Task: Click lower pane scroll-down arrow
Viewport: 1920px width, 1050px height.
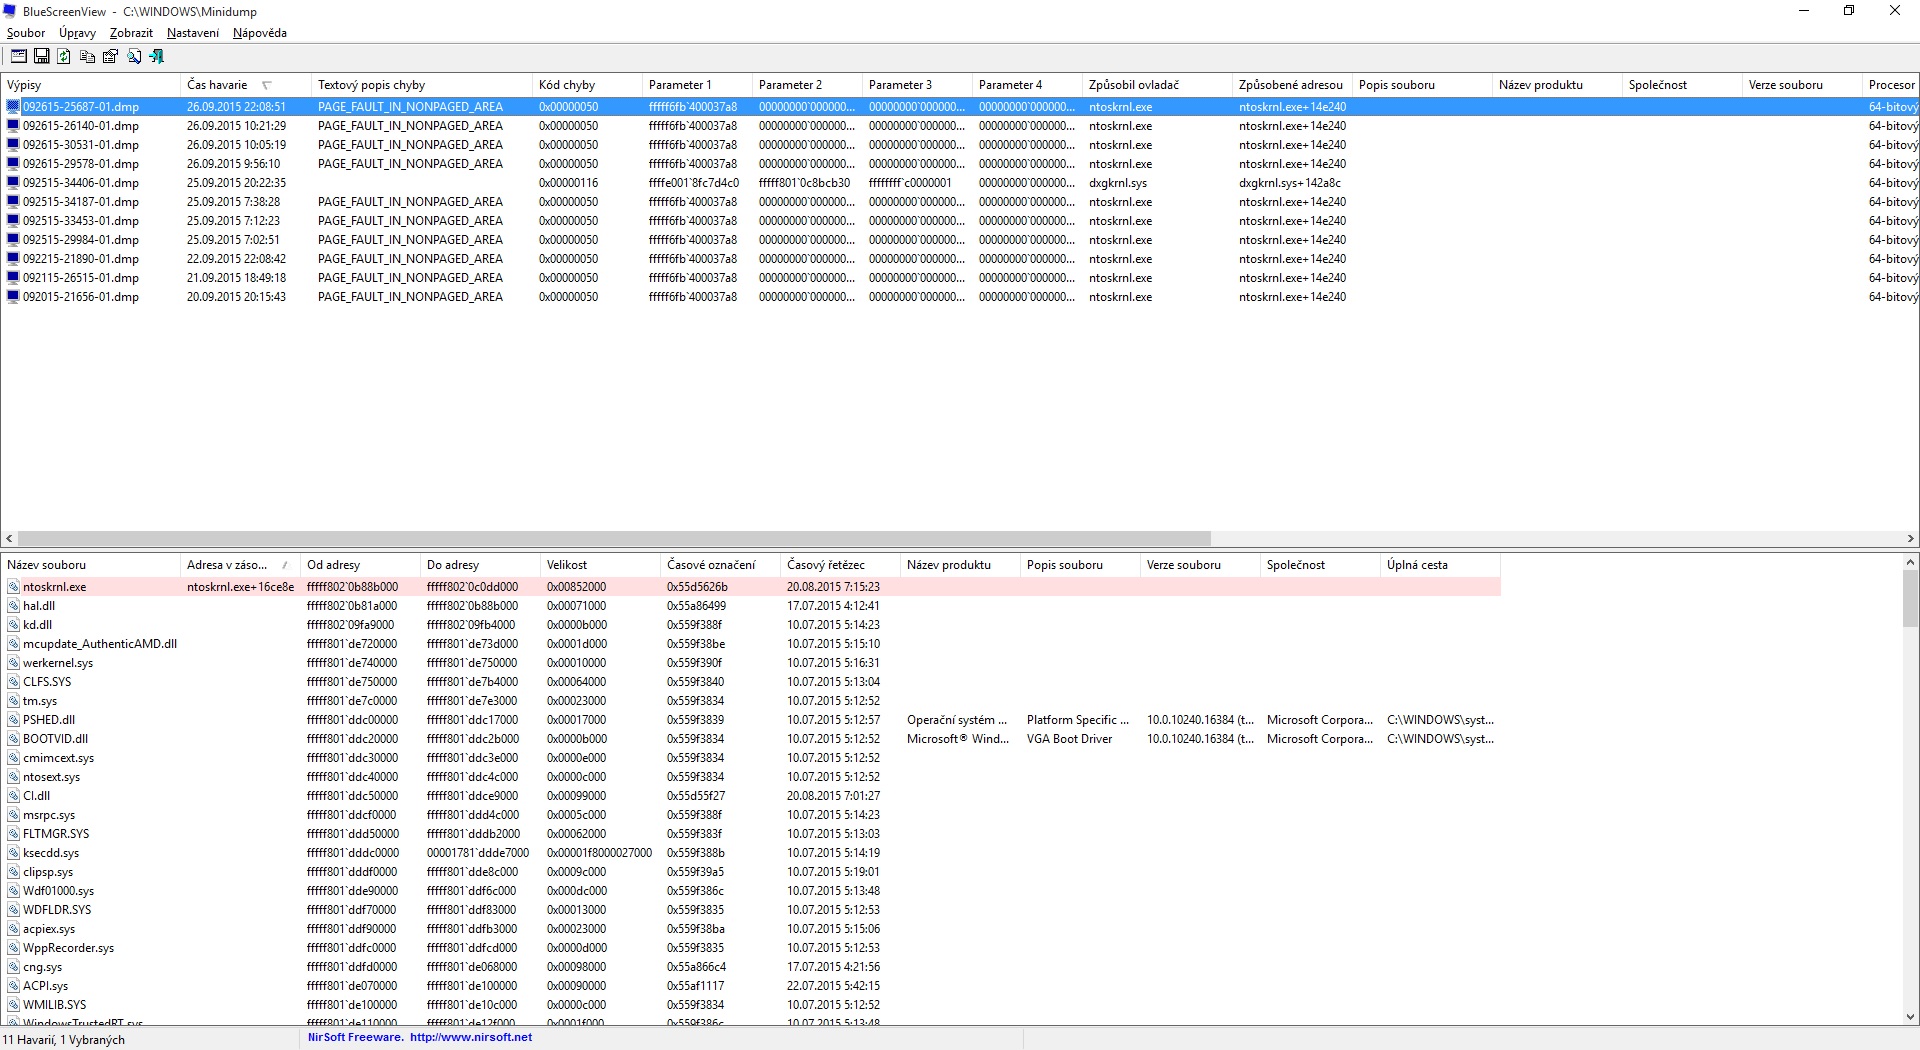Action: pyautogui.click(x=1911, y=1017)
